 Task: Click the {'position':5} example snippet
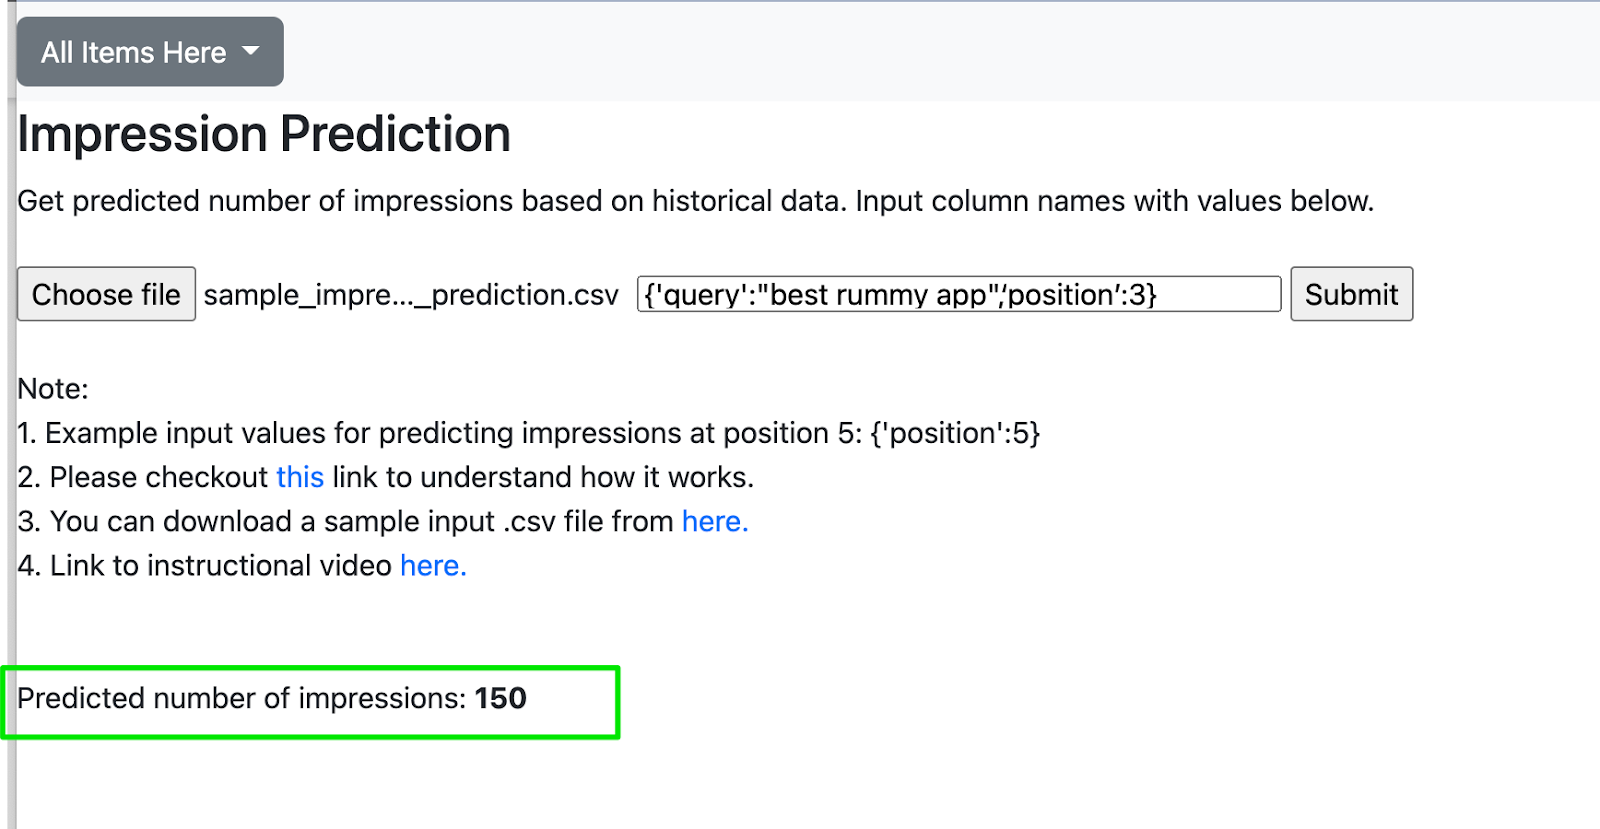[955, 433]
